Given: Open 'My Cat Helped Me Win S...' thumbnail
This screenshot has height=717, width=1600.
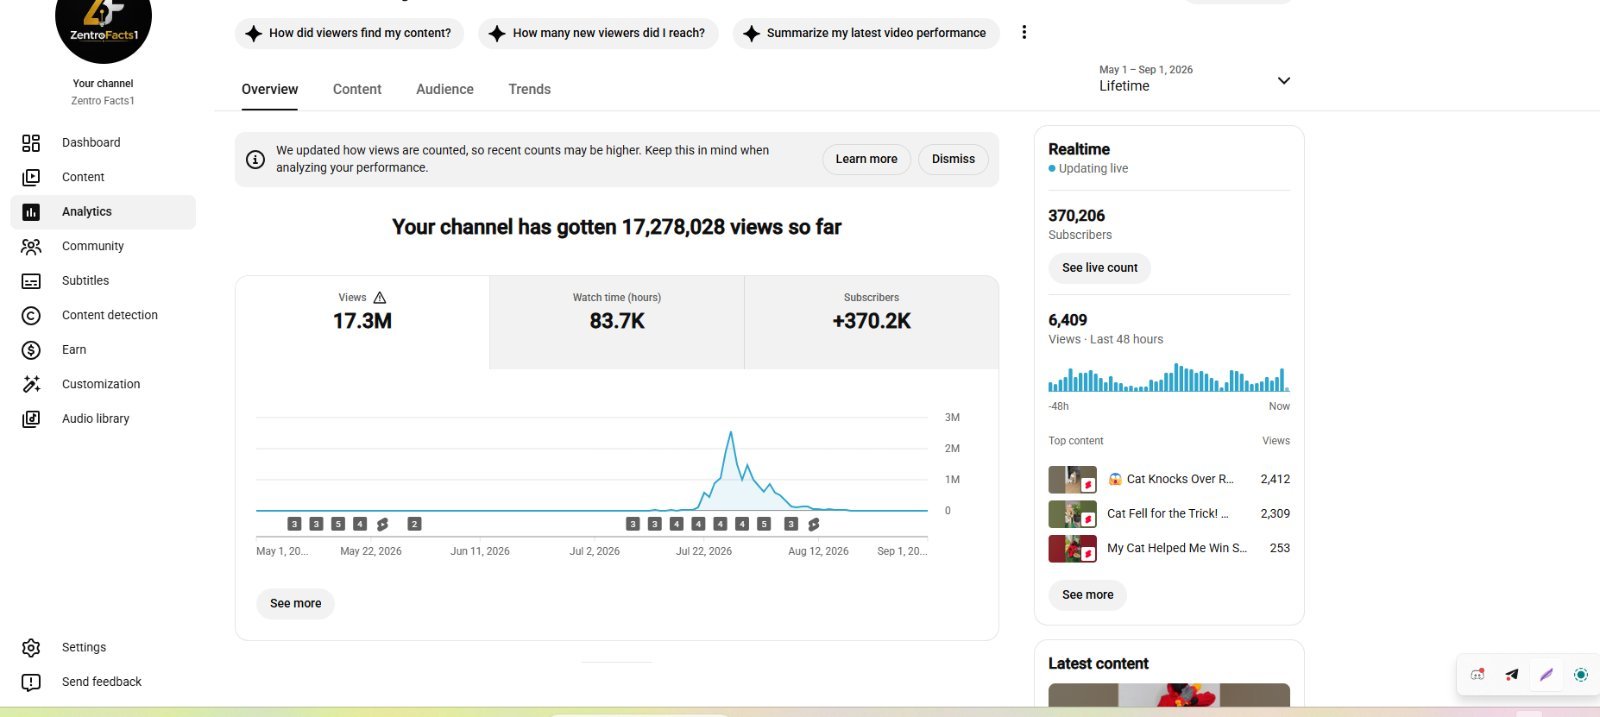Looking at the screenshot, I should coord(1072,549).
